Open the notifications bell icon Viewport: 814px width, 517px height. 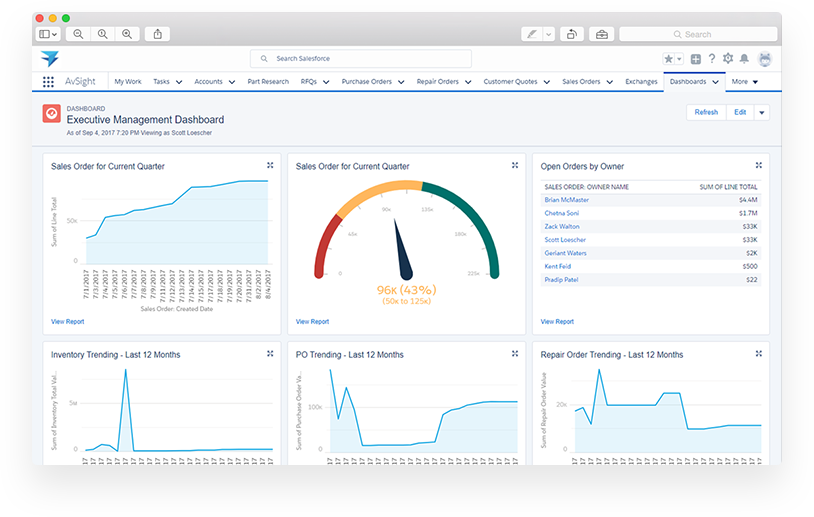744,59
